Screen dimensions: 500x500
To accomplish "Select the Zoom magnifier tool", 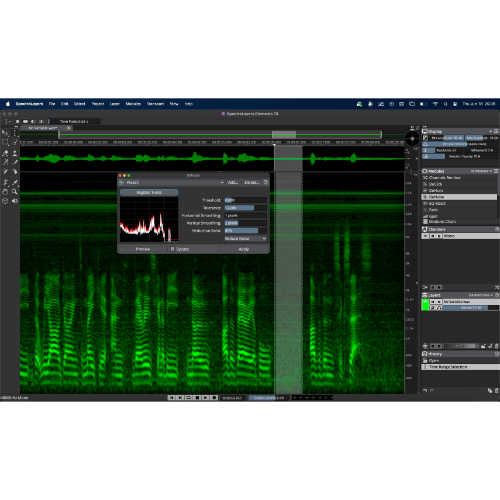I will tap(15, 192).
